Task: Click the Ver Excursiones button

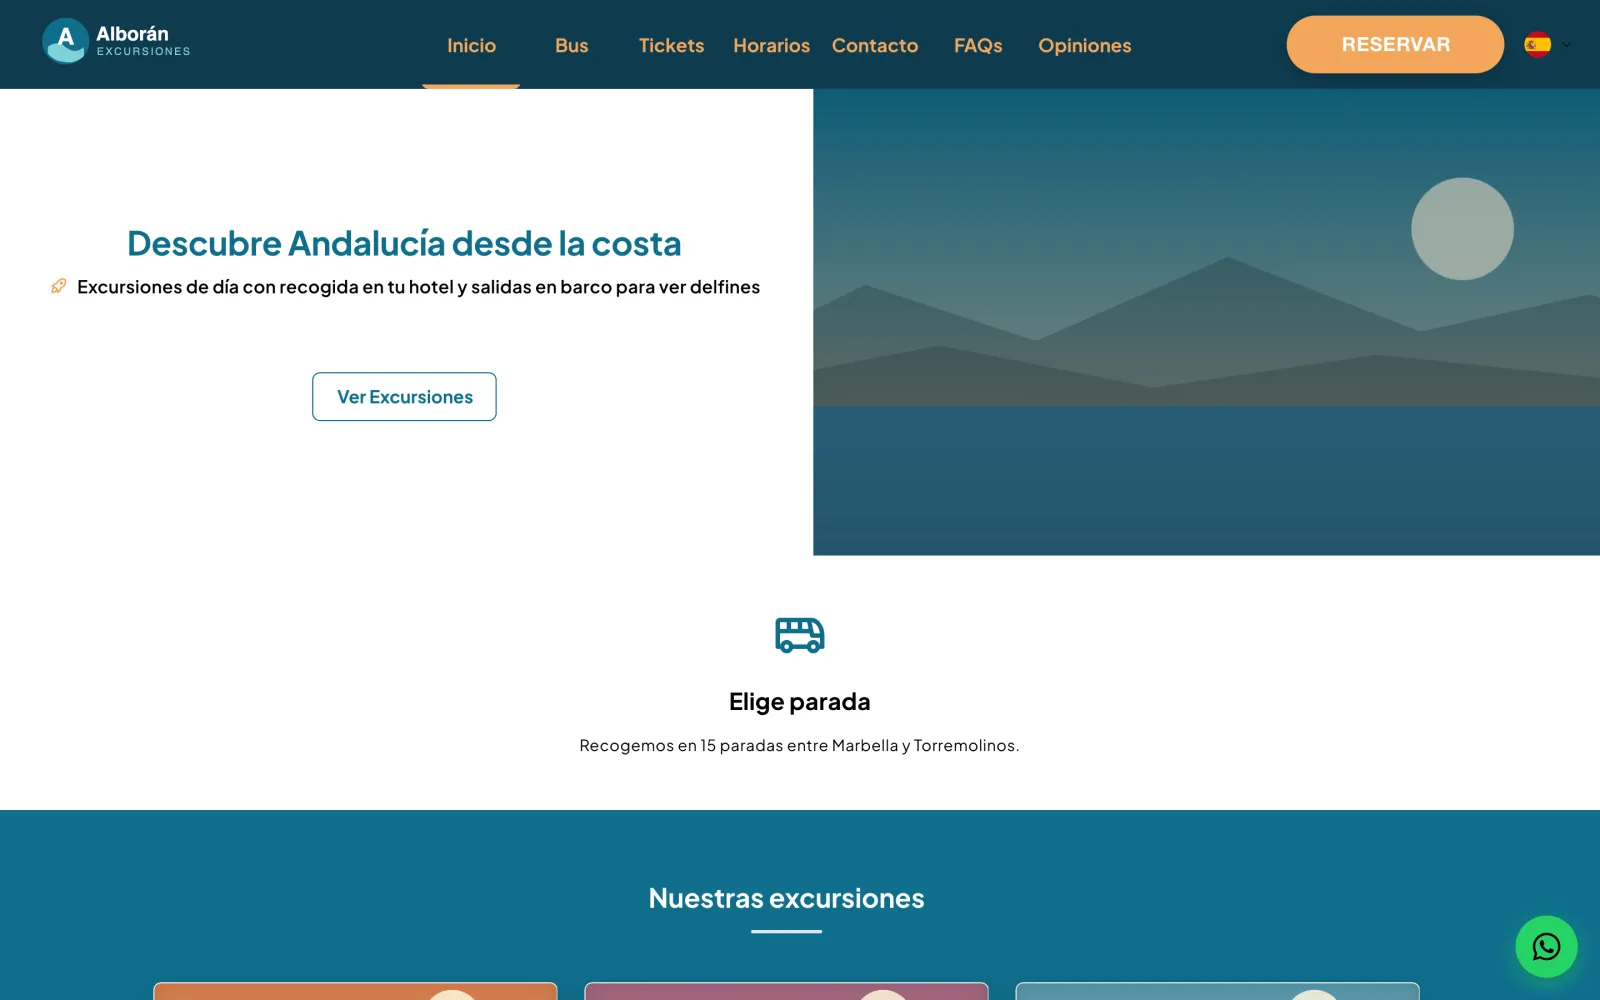Action: point(404,397)
